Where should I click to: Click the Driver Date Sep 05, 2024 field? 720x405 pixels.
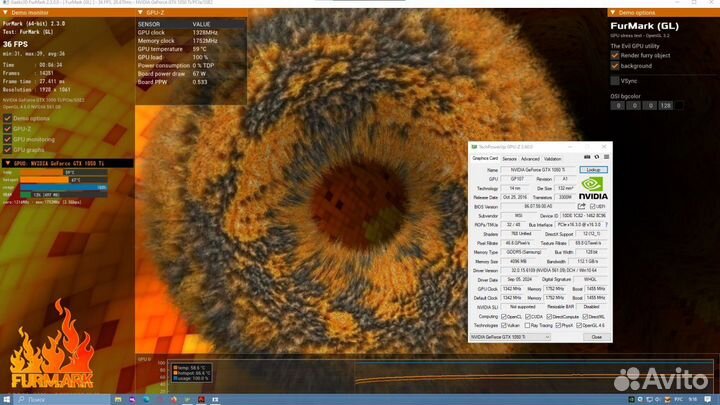coord(519,279)
